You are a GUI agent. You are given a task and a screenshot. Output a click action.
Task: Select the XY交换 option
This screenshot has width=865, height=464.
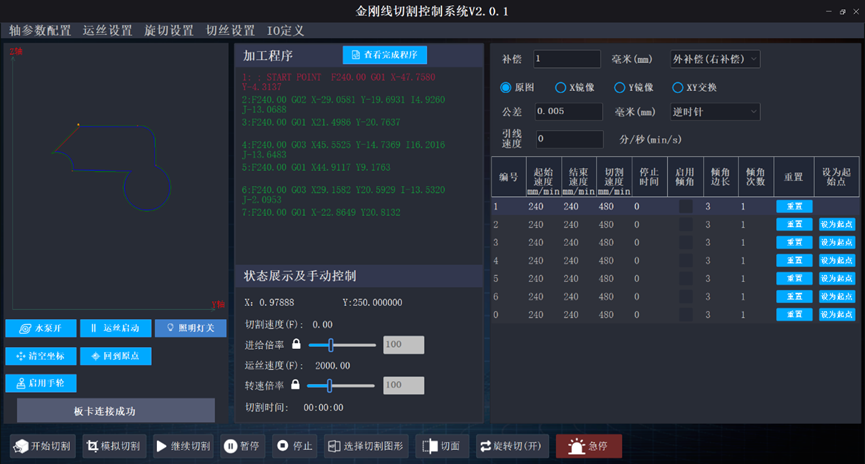coord(677,87)
